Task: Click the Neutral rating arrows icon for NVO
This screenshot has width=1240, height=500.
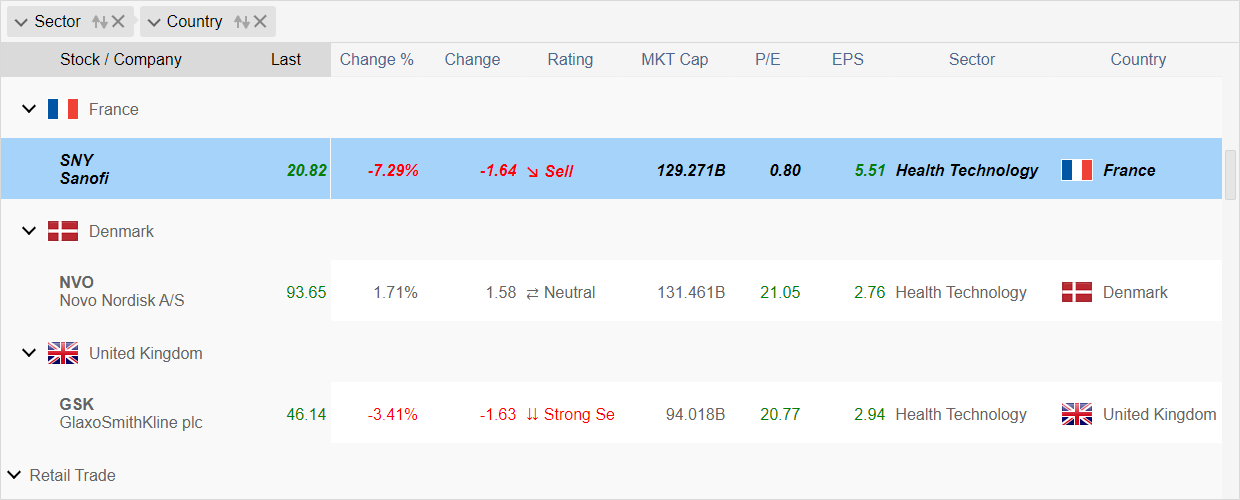Action: 532,293
